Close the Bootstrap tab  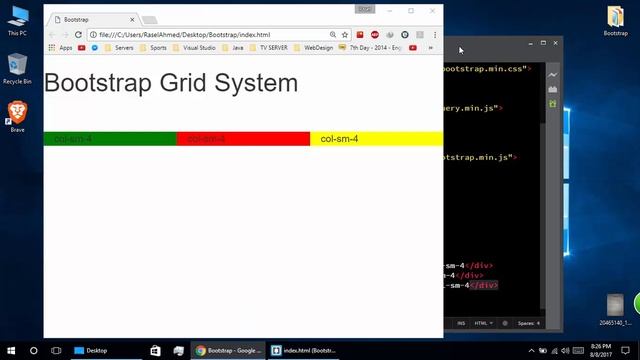(132, 20)
